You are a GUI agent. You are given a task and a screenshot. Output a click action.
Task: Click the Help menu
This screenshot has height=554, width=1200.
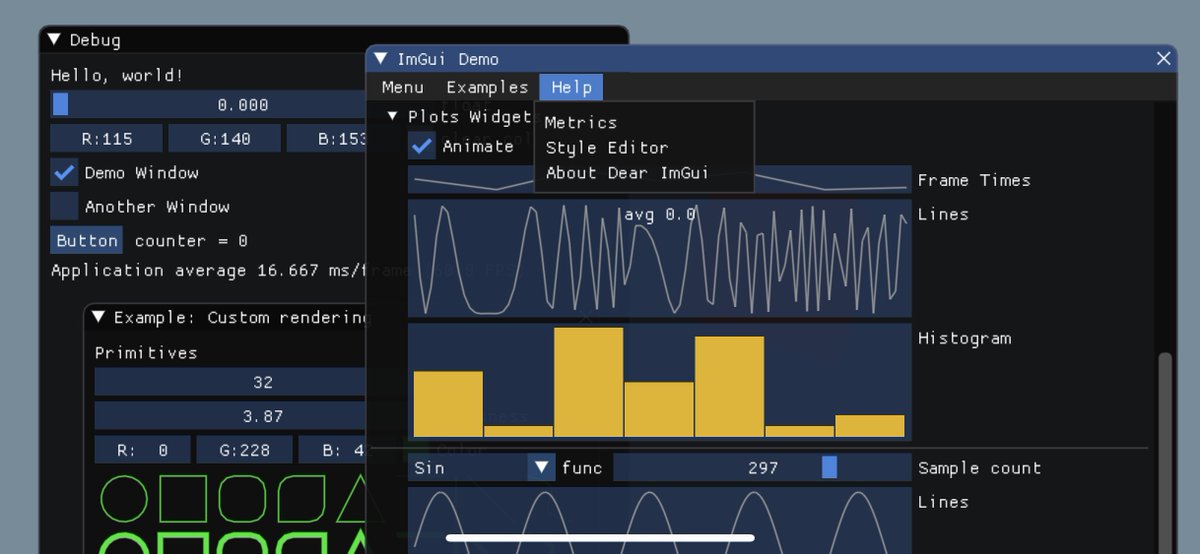pyautogui.click(x=571, y=87)
